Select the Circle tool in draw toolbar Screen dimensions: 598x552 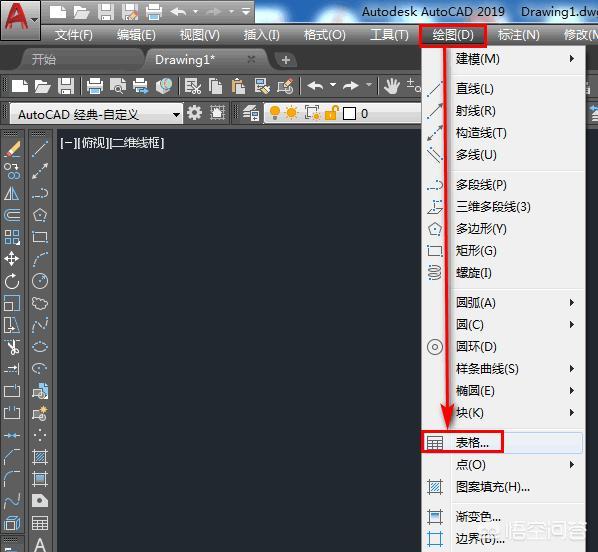(40, 281)
